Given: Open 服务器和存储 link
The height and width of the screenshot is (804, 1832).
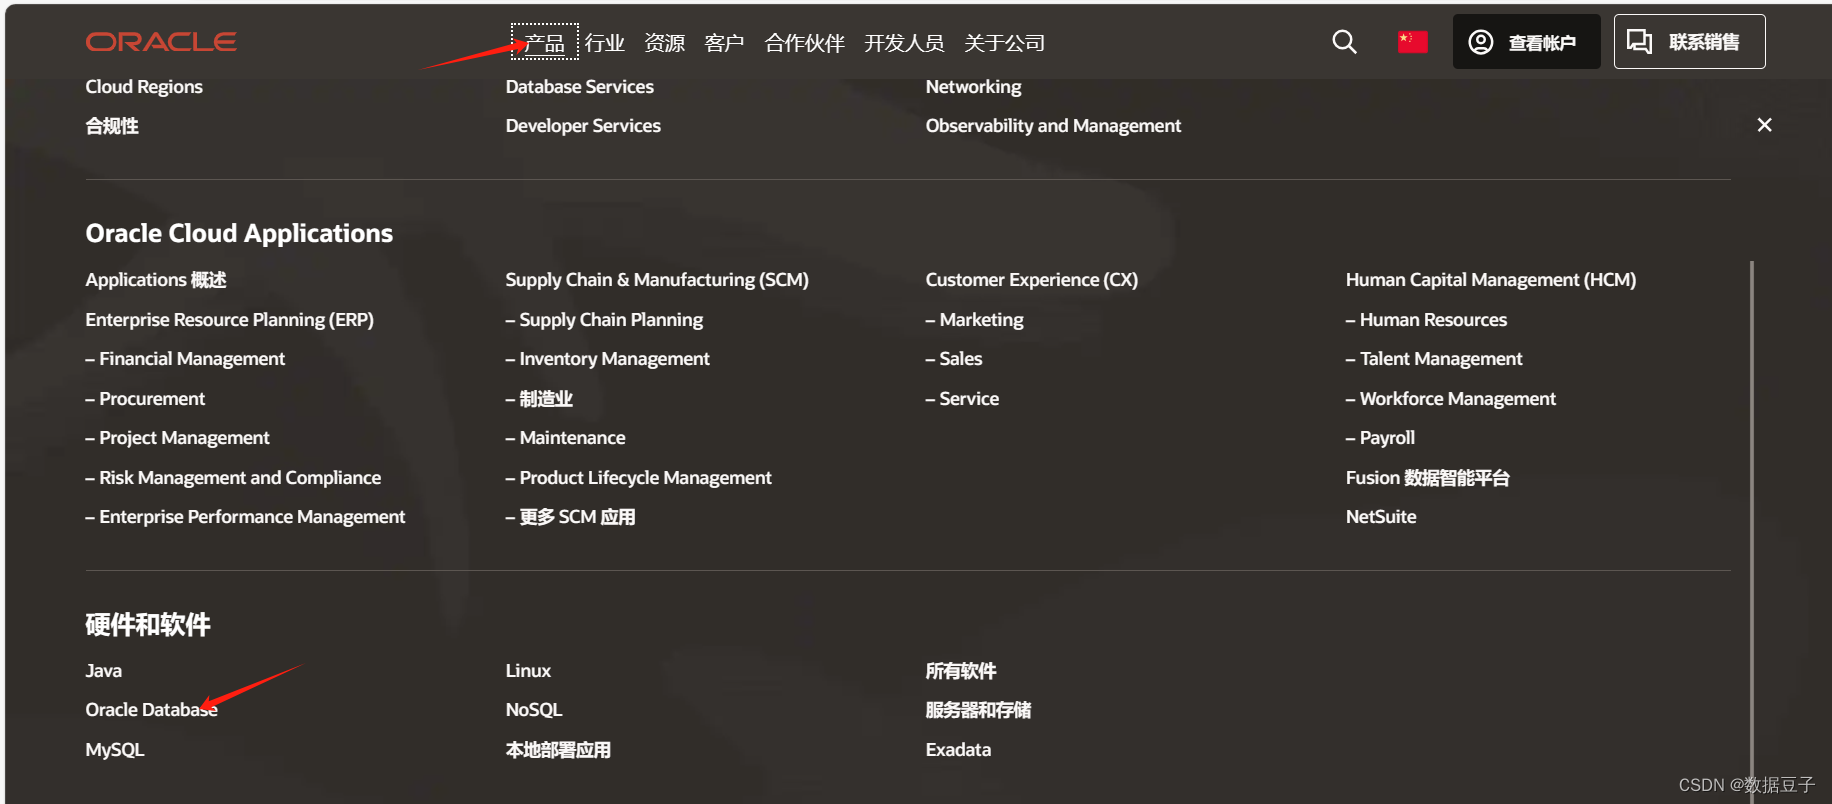Looking at the screenshot, I should click(978, 710).
